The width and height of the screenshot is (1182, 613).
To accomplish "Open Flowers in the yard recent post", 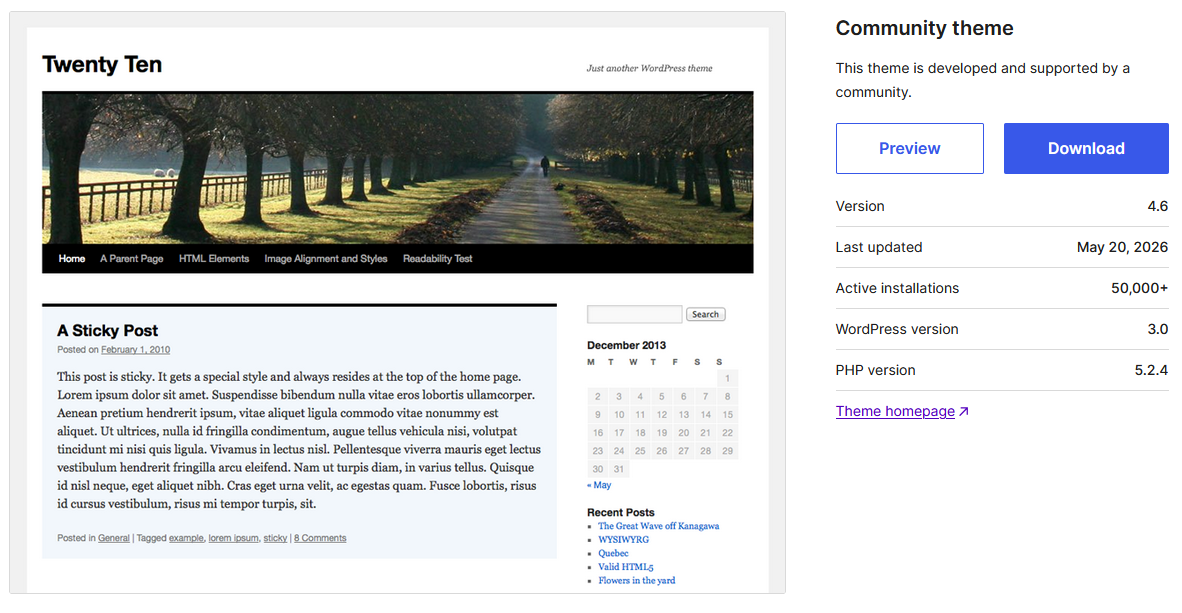I will pyautogui.click(x=637, y=581).
